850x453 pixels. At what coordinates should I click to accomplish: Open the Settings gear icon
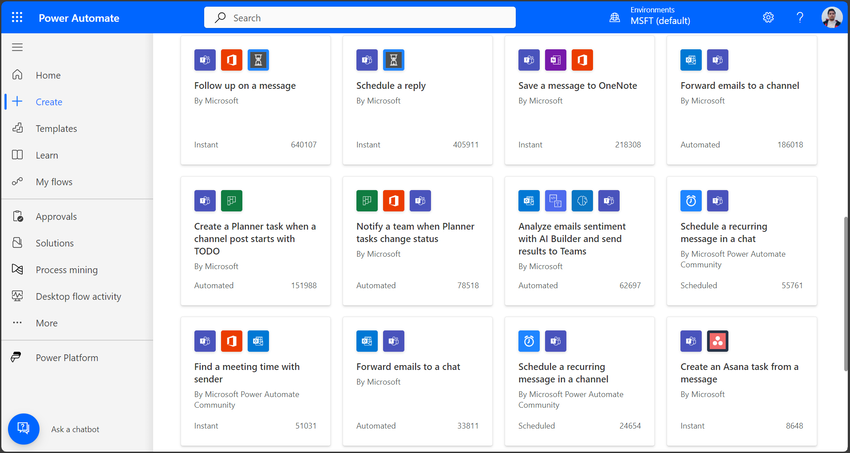(x=768, y=17)
